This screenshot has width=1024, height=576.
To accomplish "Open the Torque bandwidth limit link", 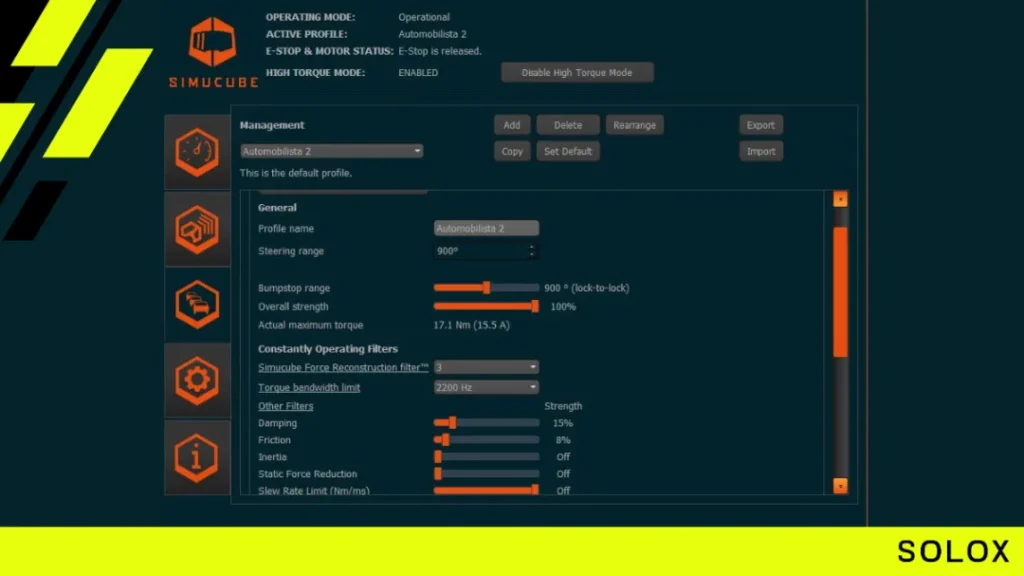I will pos(309,387).
